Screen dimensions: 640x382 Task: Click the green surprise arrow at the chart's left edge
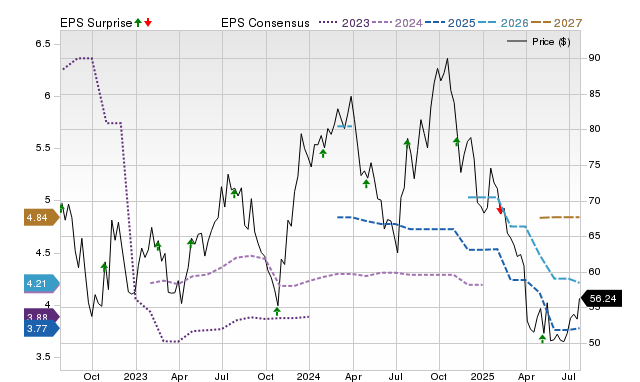pos(62,208)
